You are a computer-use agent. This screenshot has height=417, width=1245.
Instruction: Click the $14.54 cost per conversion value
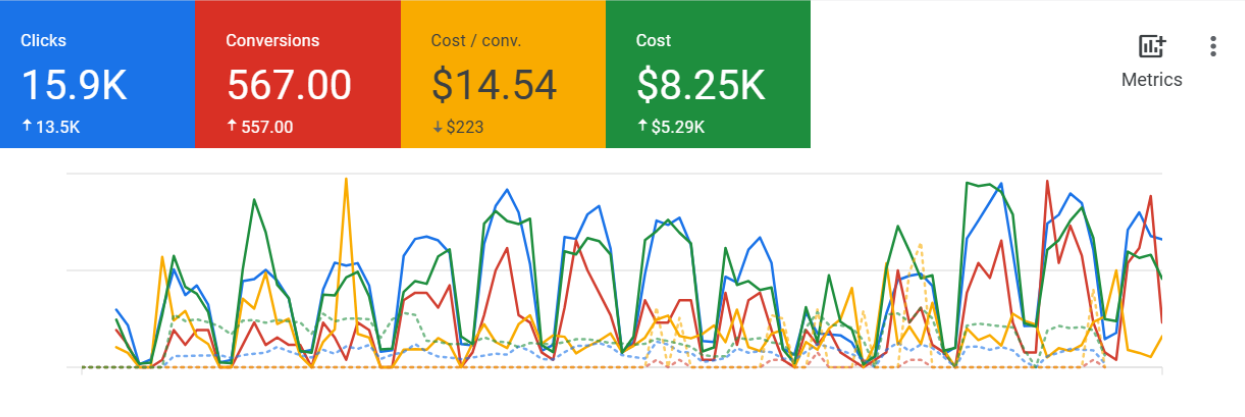tap(494, 86)
